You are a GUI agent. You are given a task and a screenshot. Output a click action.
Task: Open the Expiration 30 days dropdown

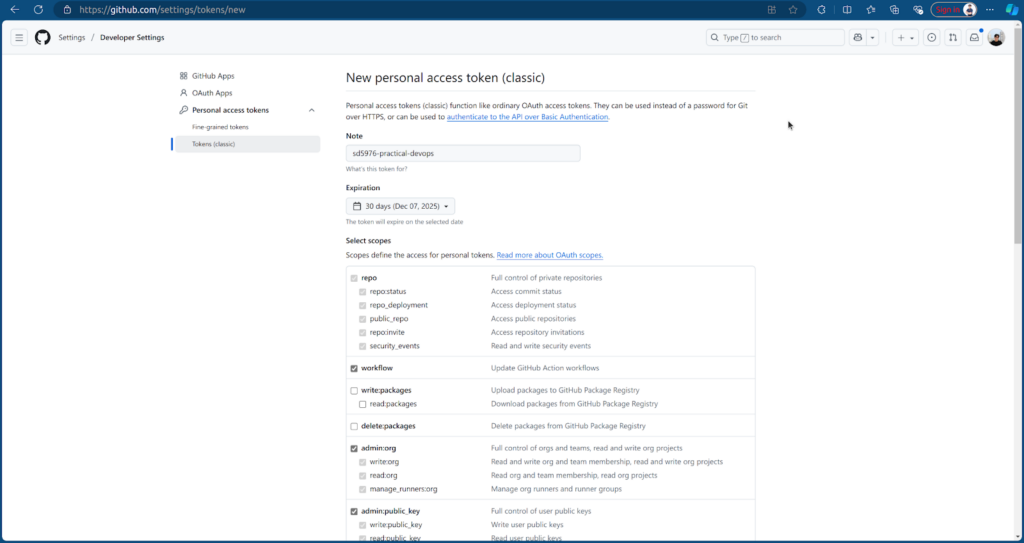[x=400, y=206]
